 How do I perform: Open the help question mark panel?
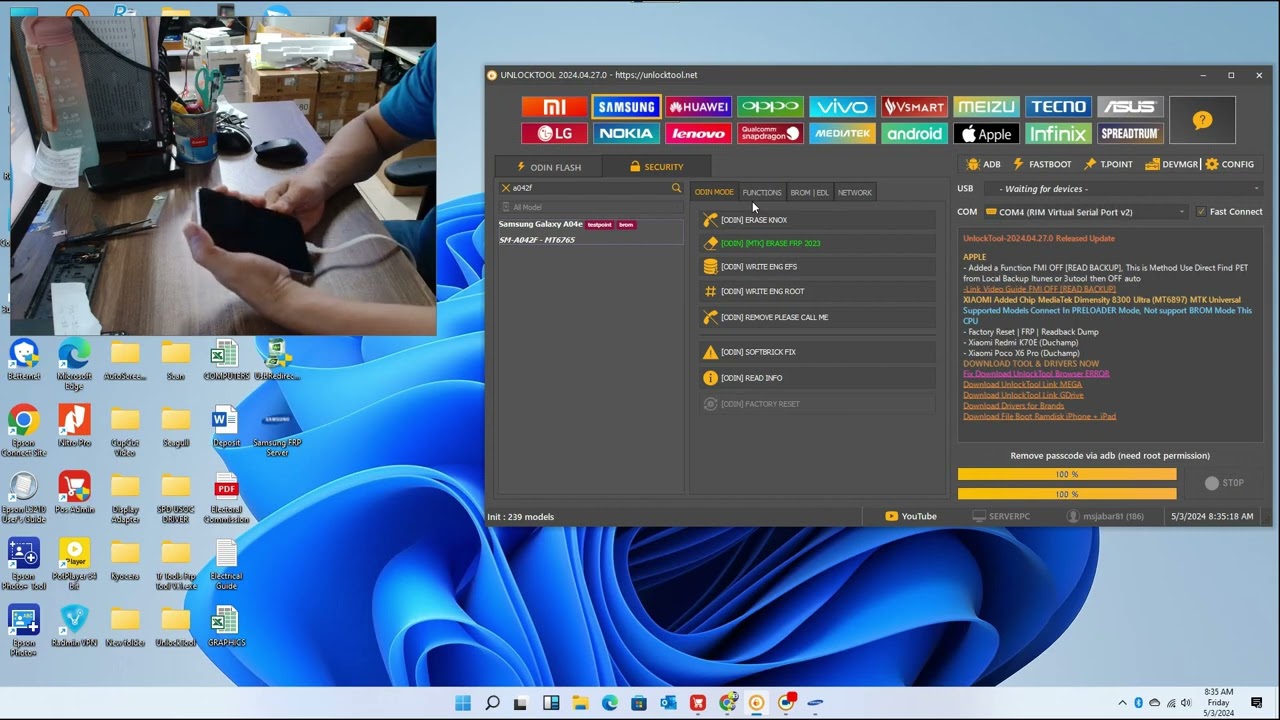[1202, 120]
